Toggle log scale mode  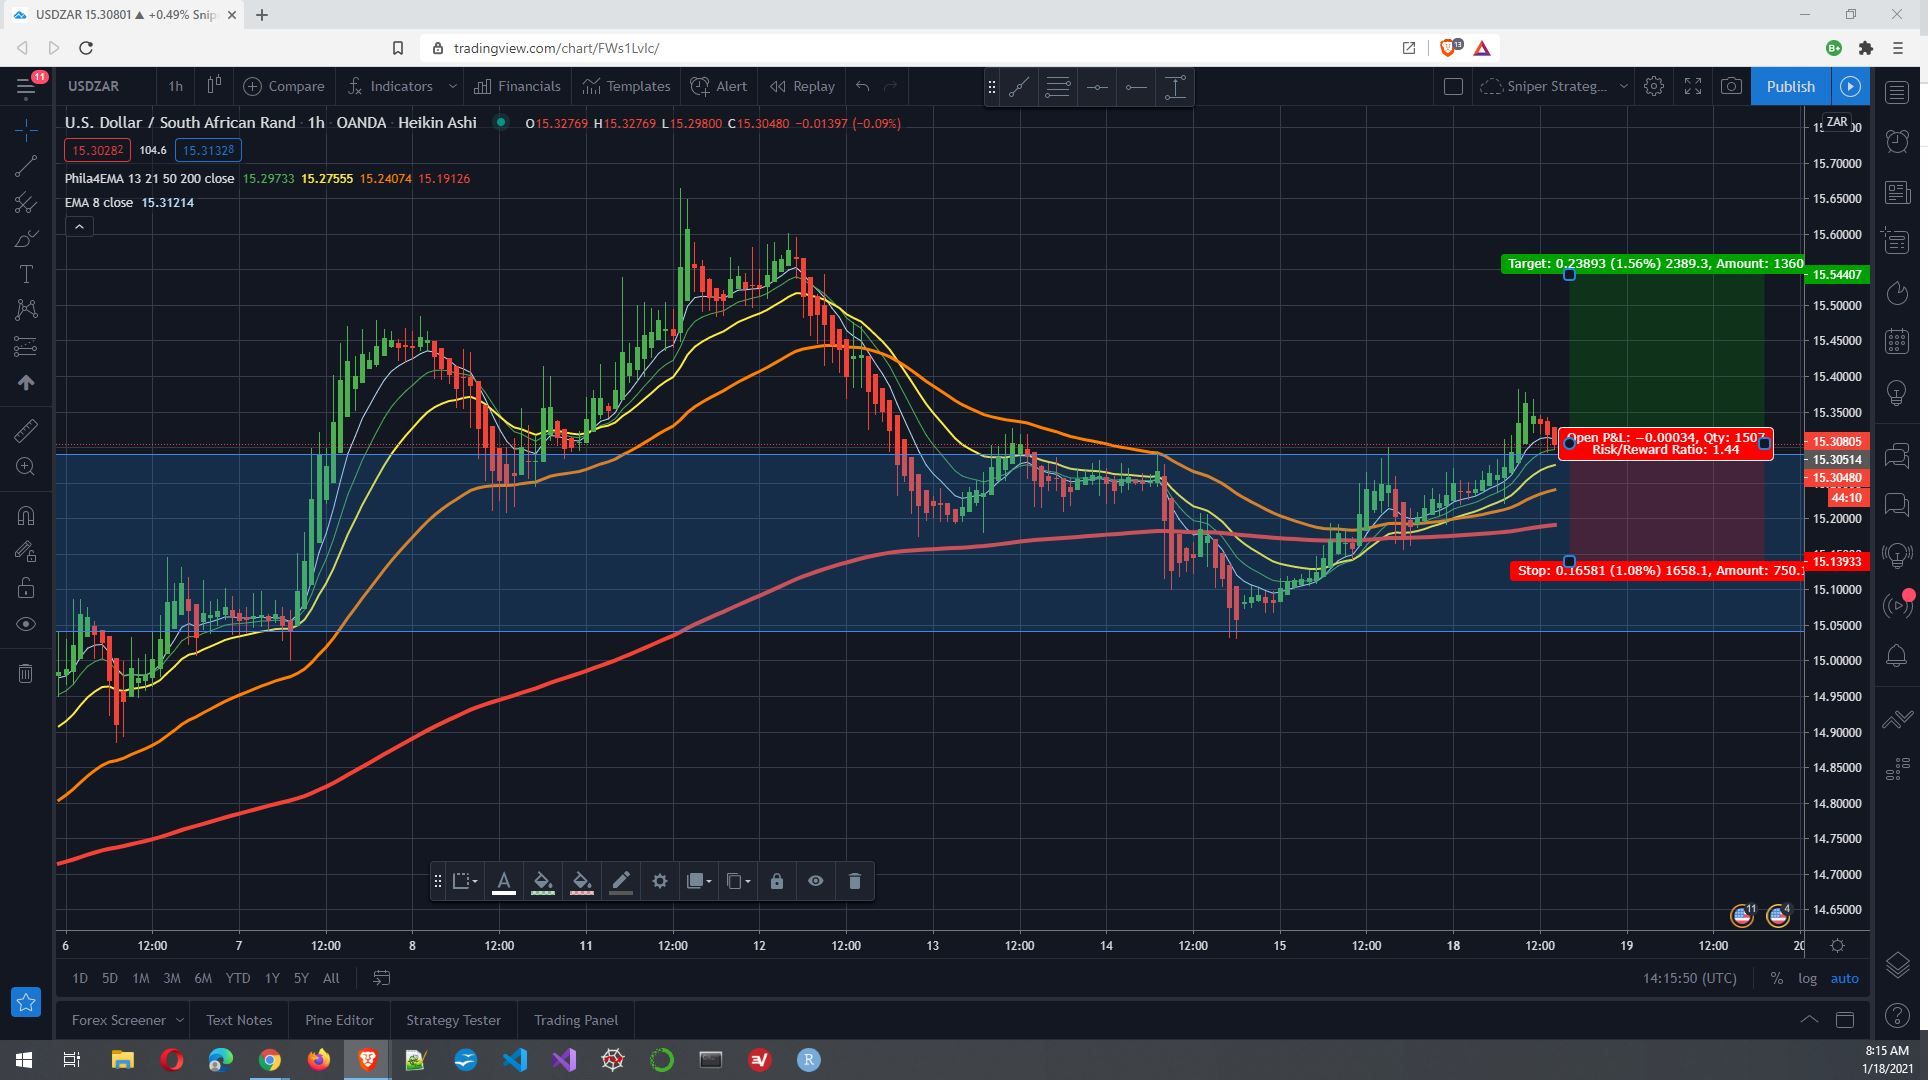click(x=1807, y=979)
